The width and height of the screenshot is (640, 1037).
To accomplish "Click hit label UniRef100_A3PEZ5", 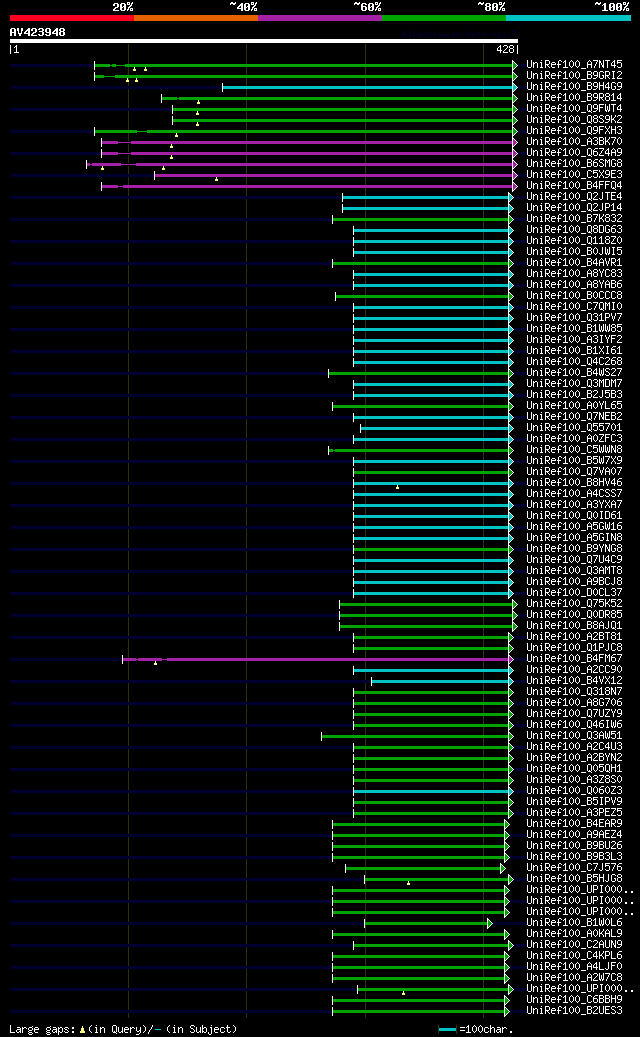I will 574,812.
